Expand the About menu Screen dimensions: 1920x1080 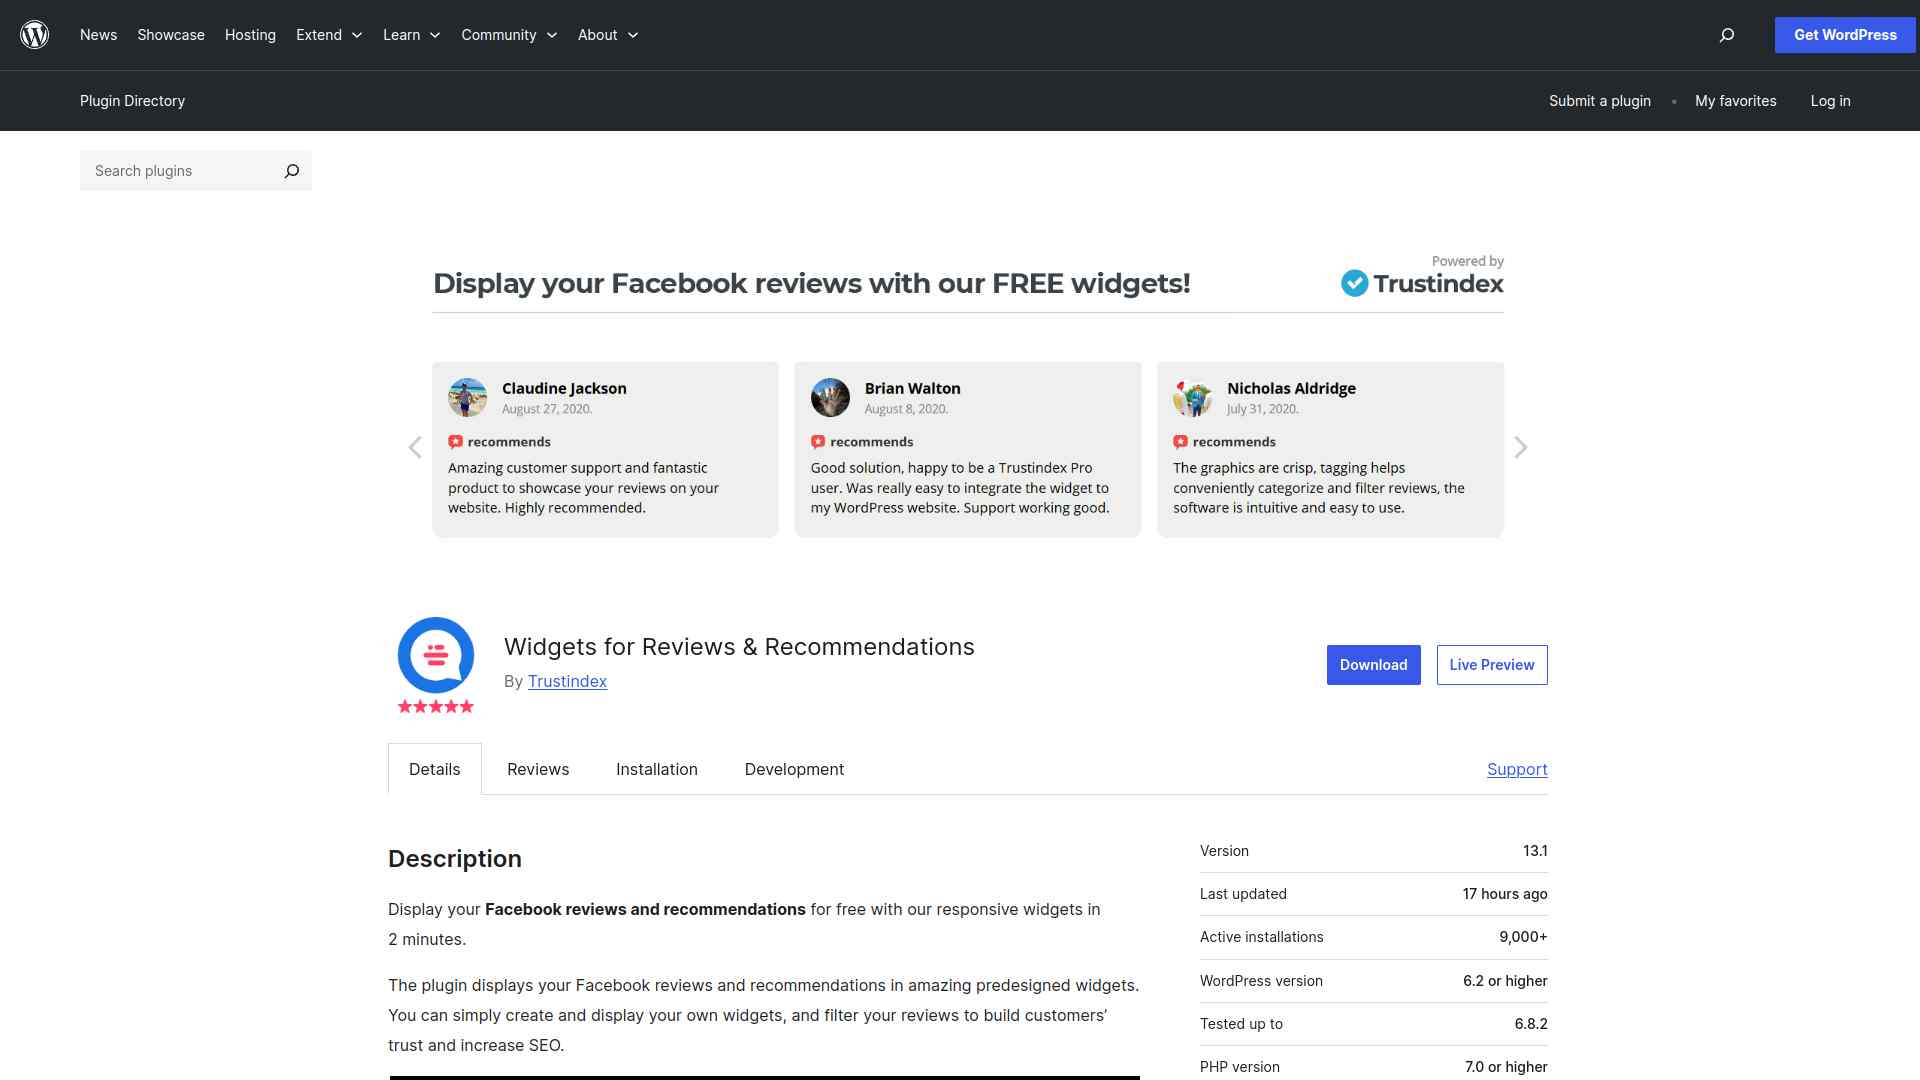point(608,35)
